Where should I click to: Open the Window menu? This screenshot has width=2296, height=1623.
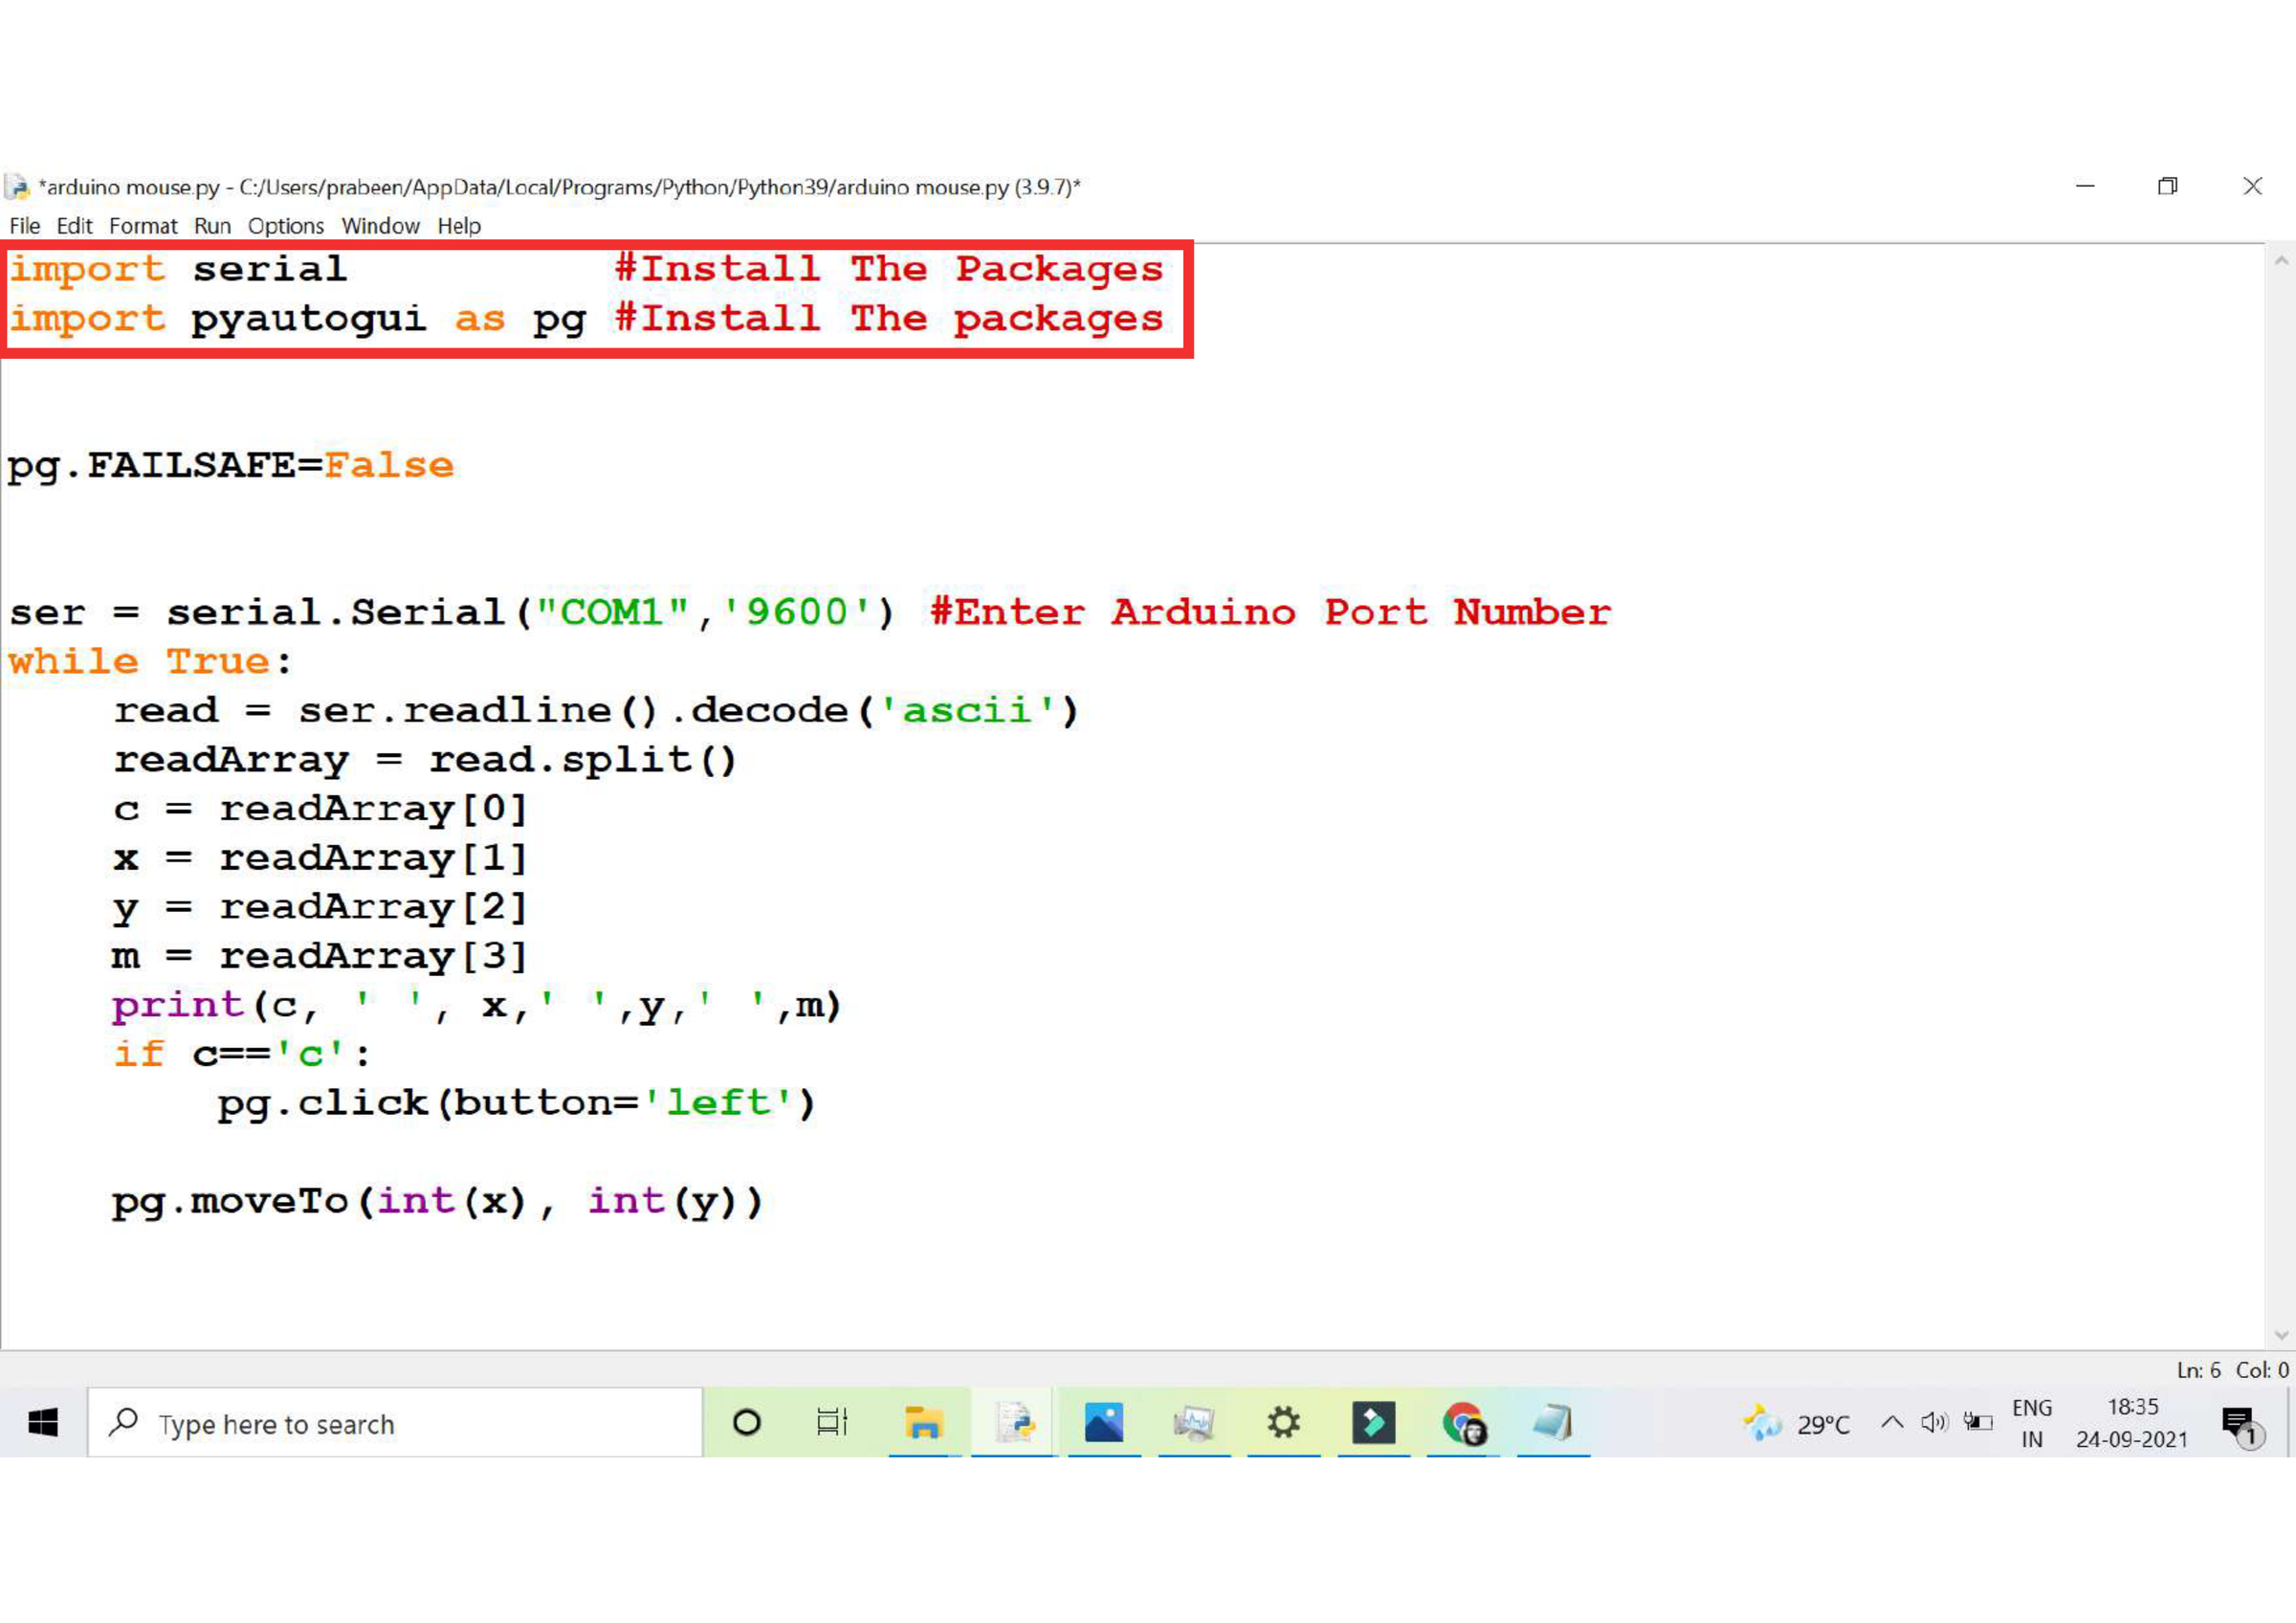point(380,226)
